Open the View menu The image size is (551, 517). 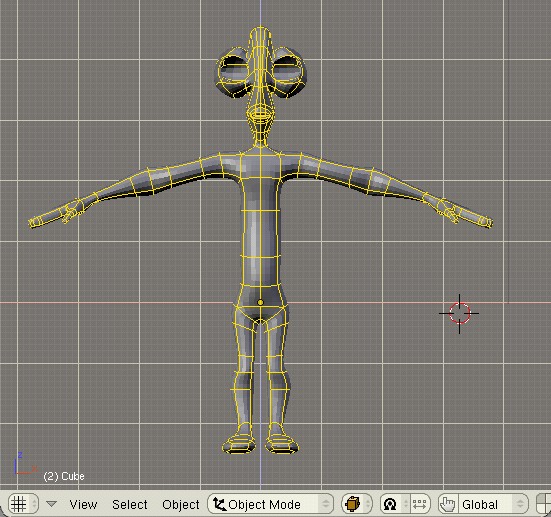click(x=83, y=505)
